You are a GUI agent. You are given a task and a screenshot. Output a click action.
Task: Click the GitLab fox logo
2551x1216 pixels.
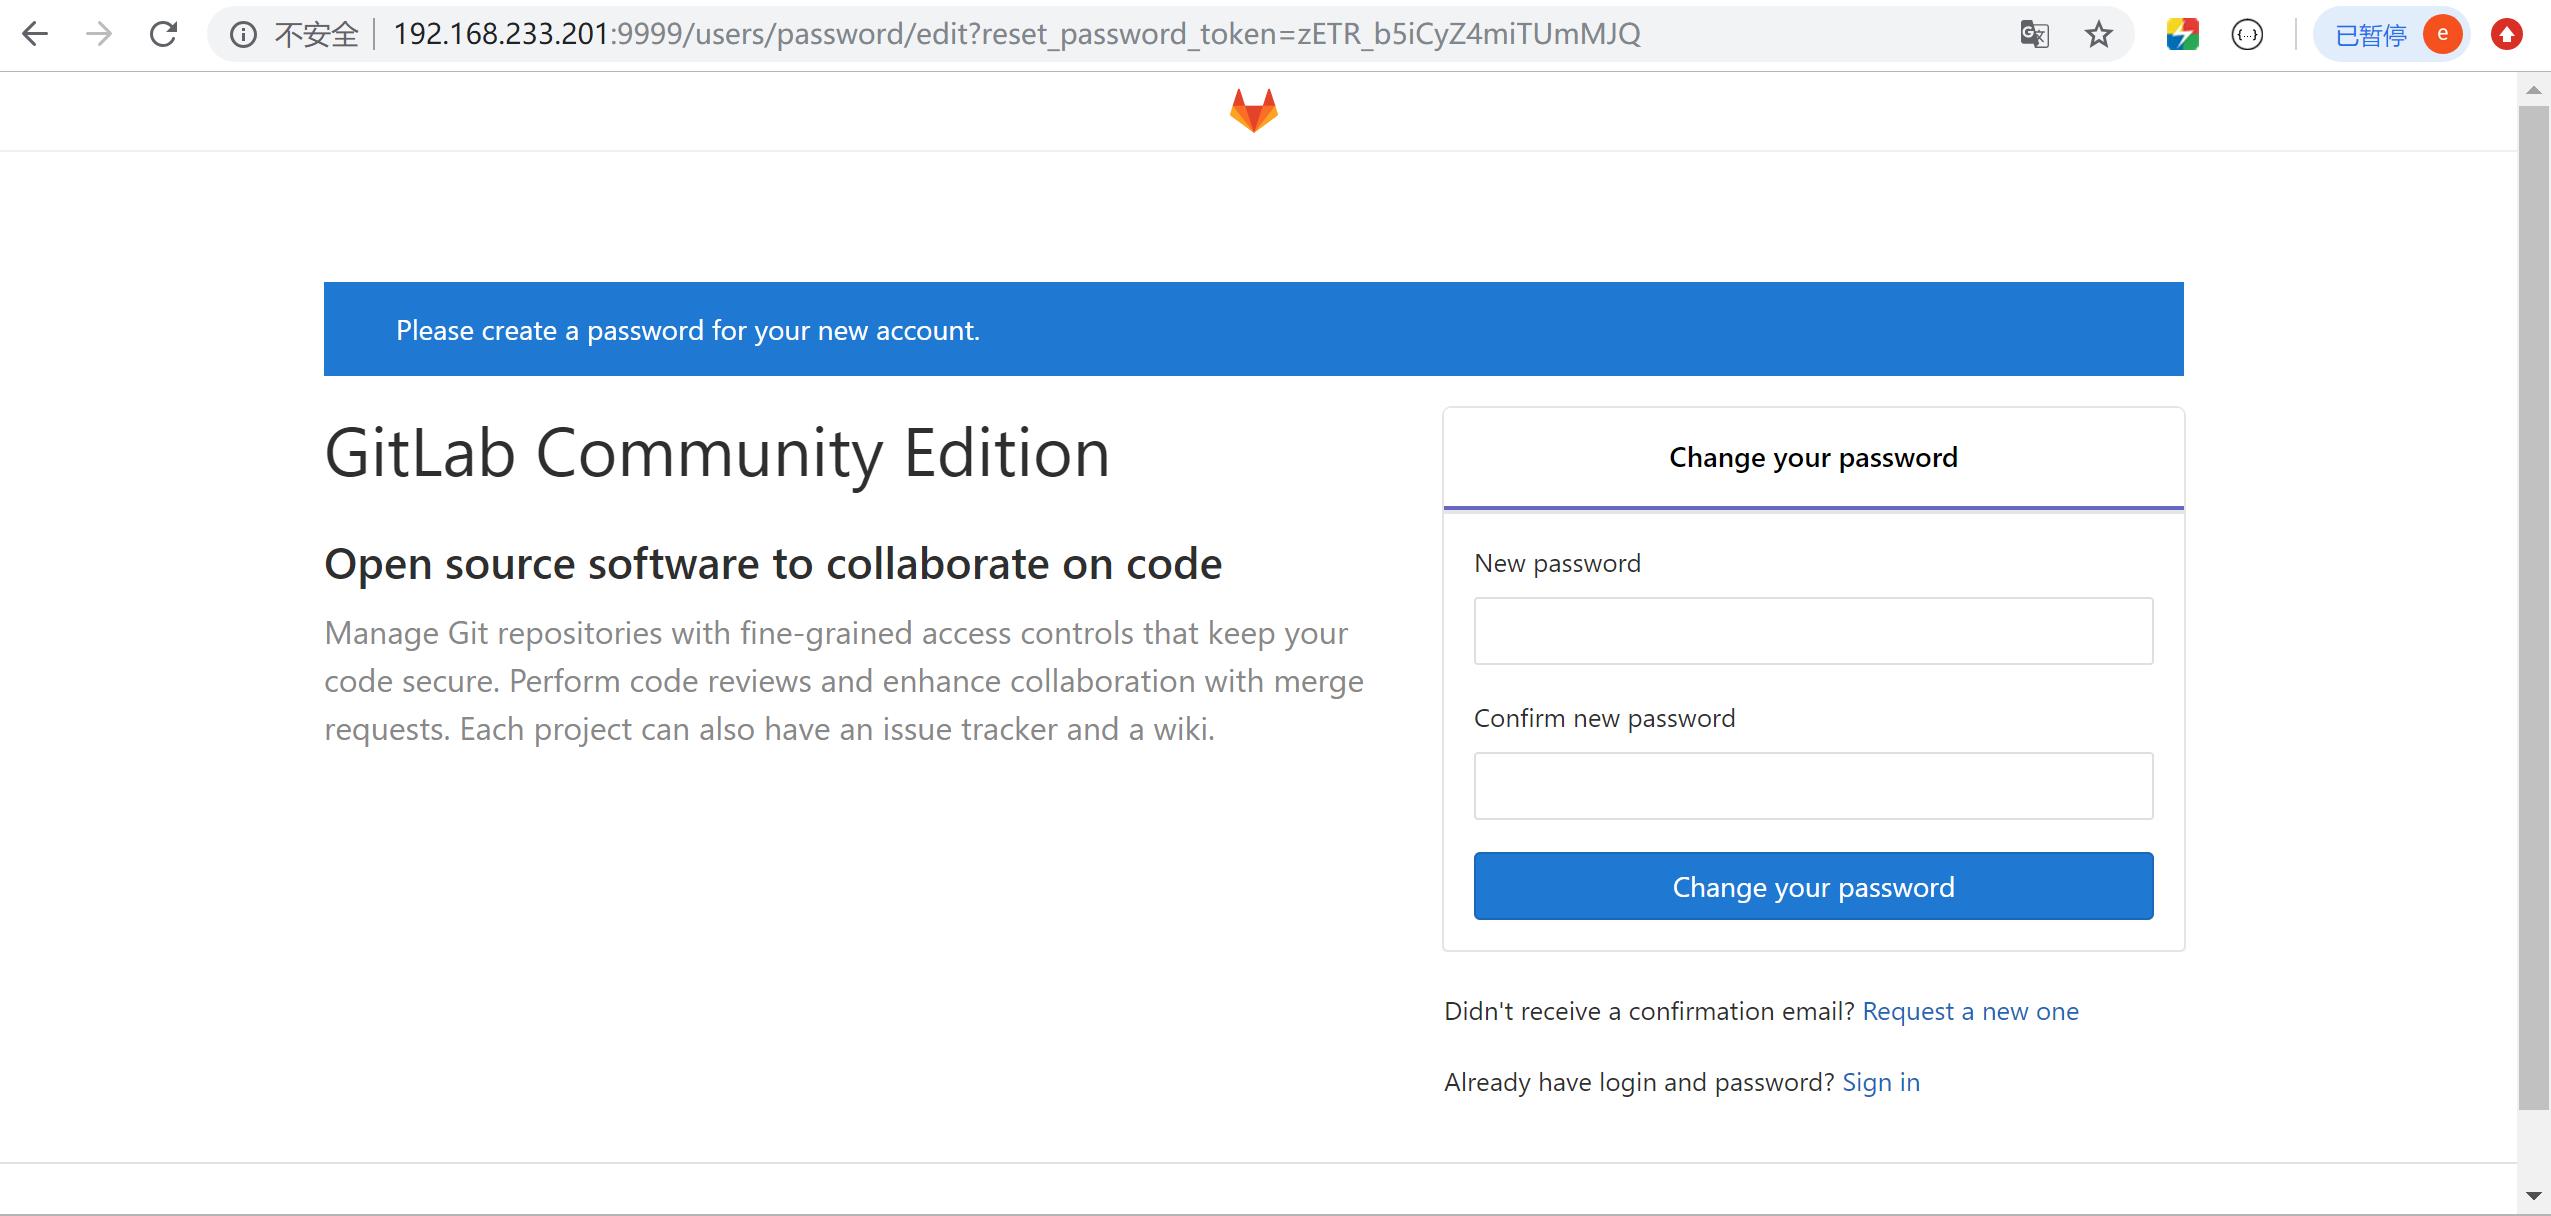click(x=1253, y=110)
